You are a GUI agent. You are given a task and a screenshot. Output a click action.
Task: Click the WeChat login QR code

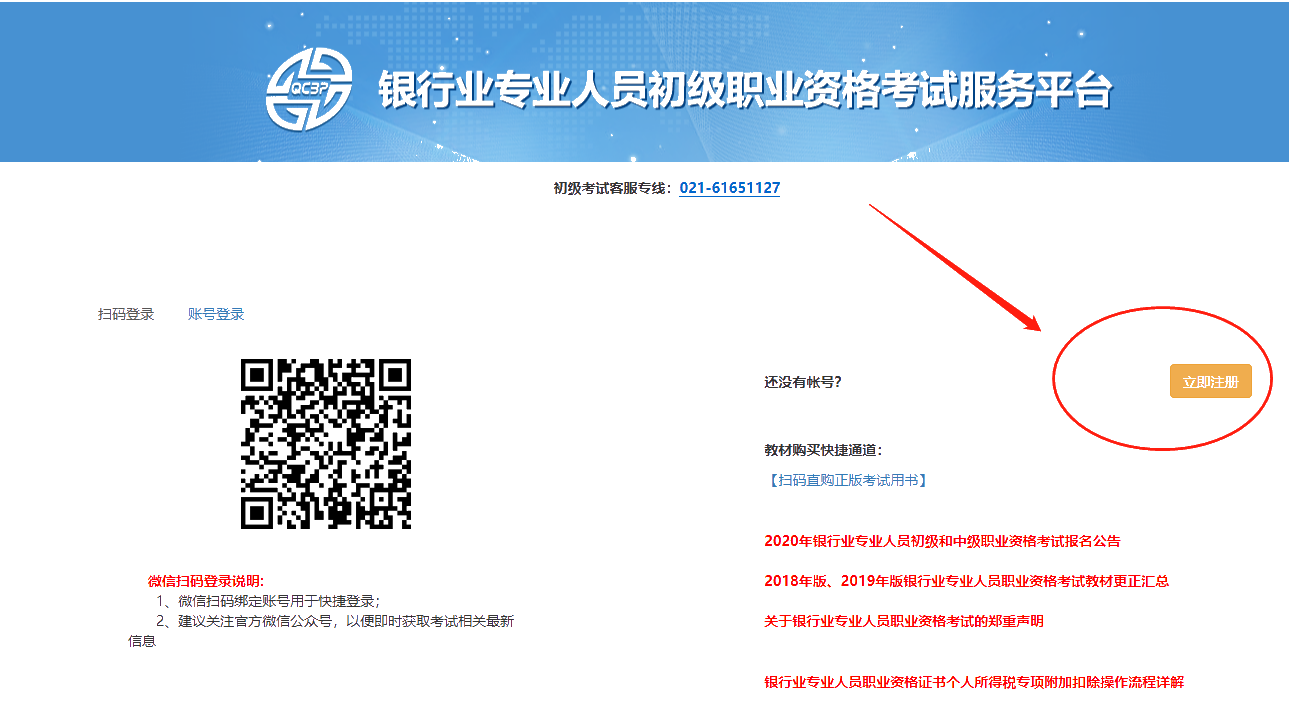pos(326,444)
